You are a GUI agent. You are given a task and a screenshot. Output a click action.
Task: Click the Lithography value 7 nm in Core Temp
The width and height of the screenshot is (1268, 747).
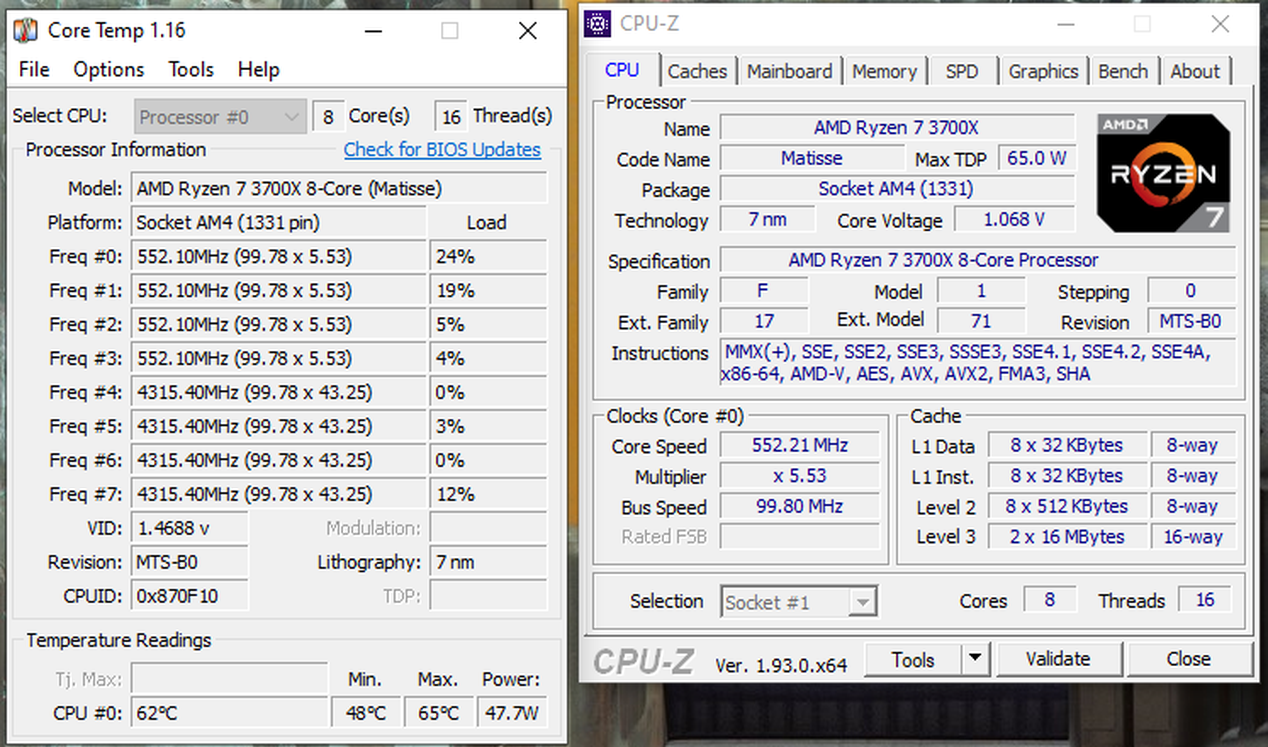(x=488, y=562)
